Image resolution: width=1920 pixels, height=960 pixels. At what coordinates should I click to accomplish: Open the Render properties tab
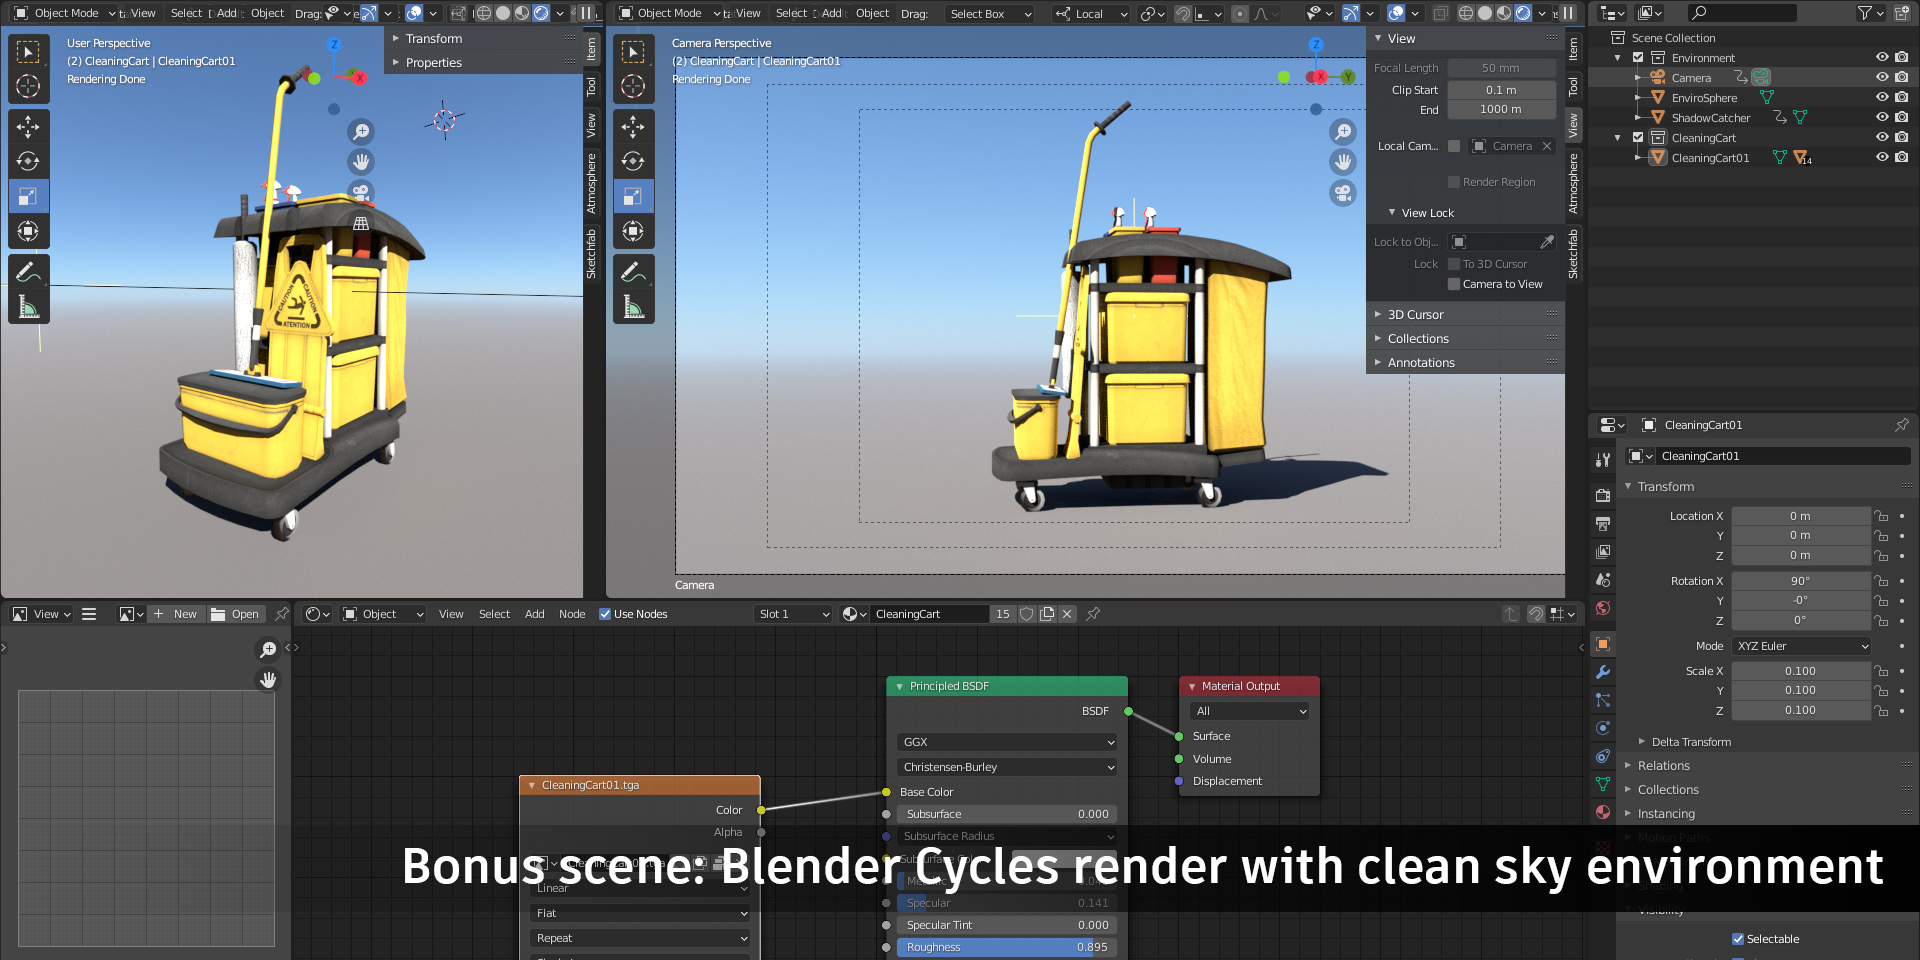[x=1603, y=495]
